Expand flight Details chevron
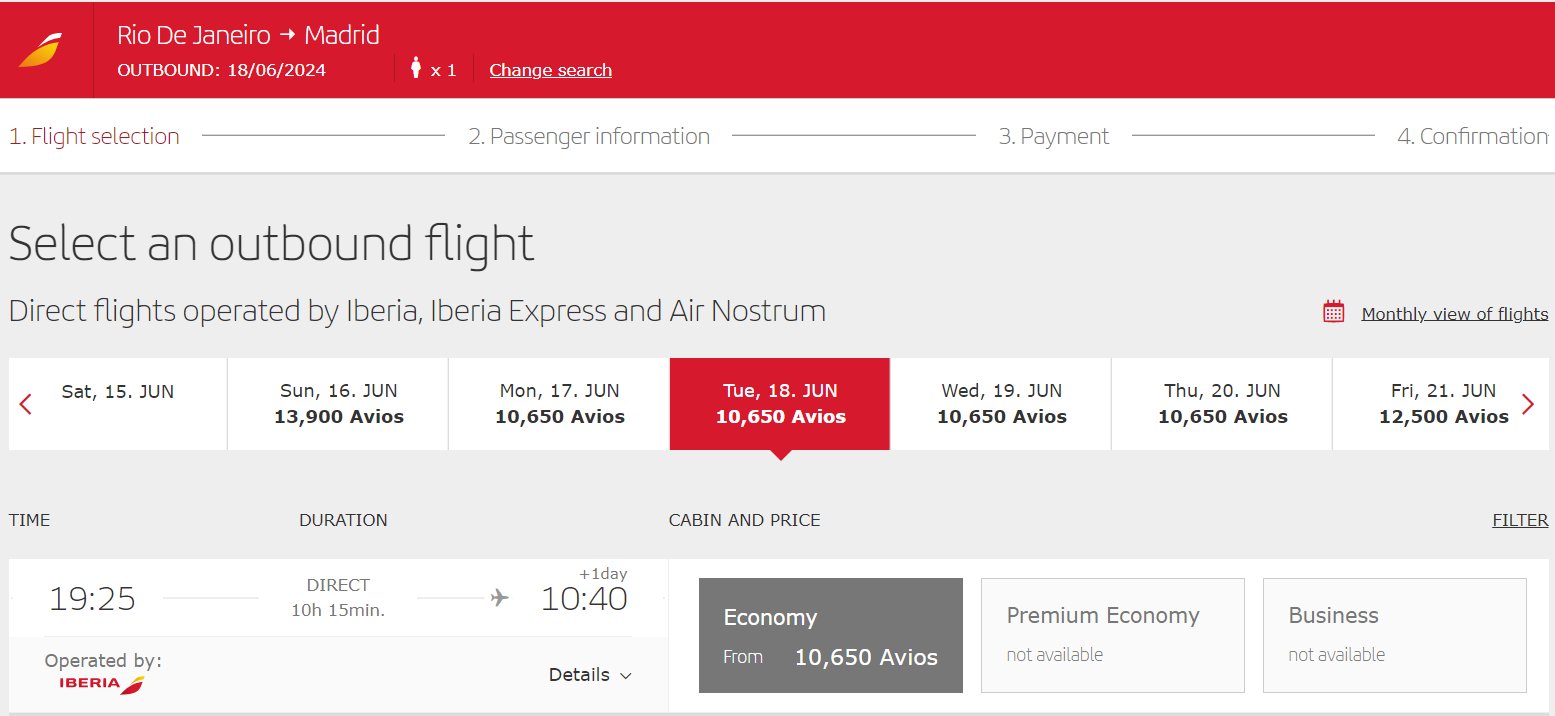1555x716 pixels. (x=626, y=676)
